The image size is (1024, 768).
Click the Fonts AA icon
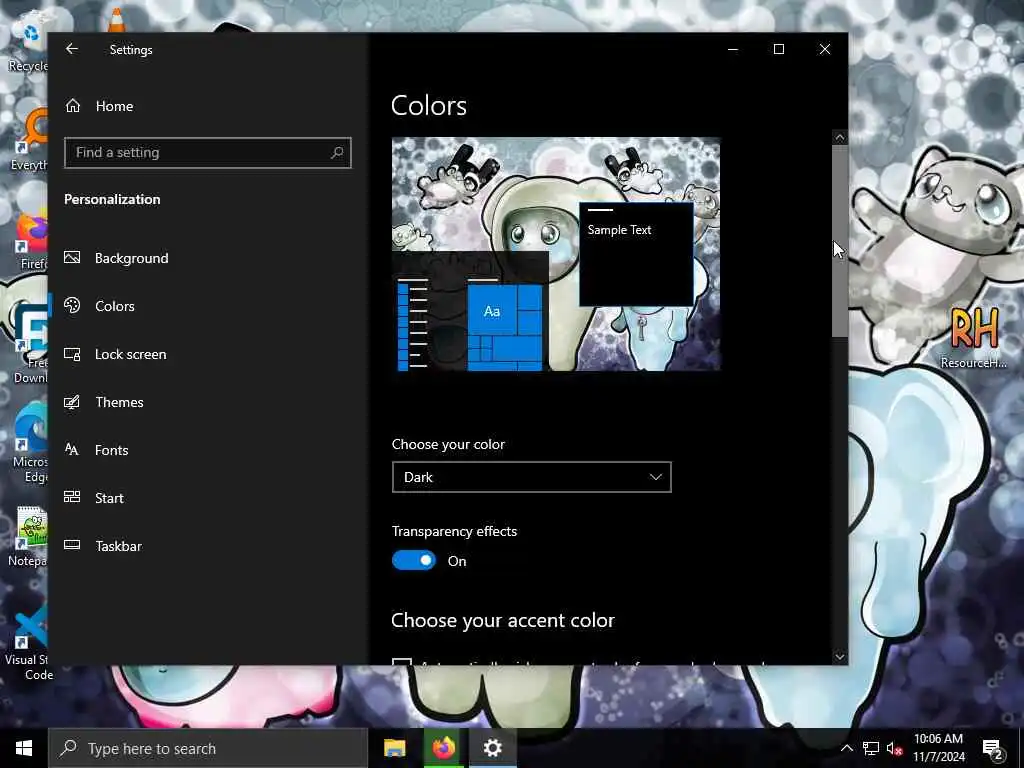(x=72, y=449)
